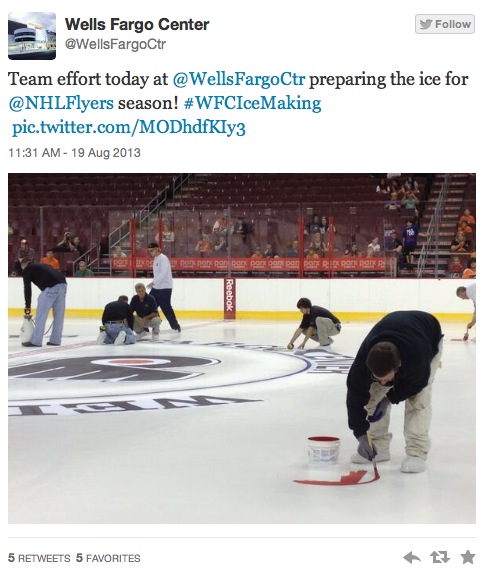Favorite the tweet with the star icon
This screenshot has width=489, height=575.
point(468,557)
